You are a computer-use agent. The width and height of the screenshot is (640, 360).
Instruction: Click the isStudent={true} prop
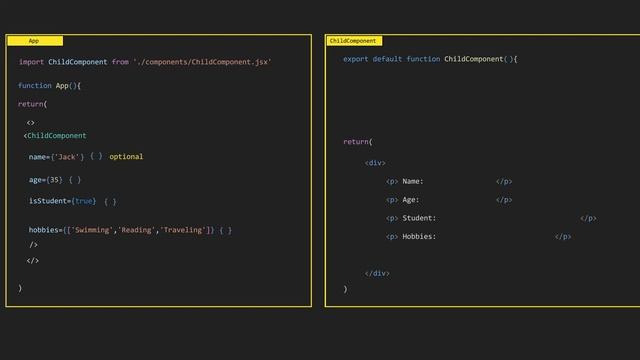pyautogui.click(x=62, y=201)
